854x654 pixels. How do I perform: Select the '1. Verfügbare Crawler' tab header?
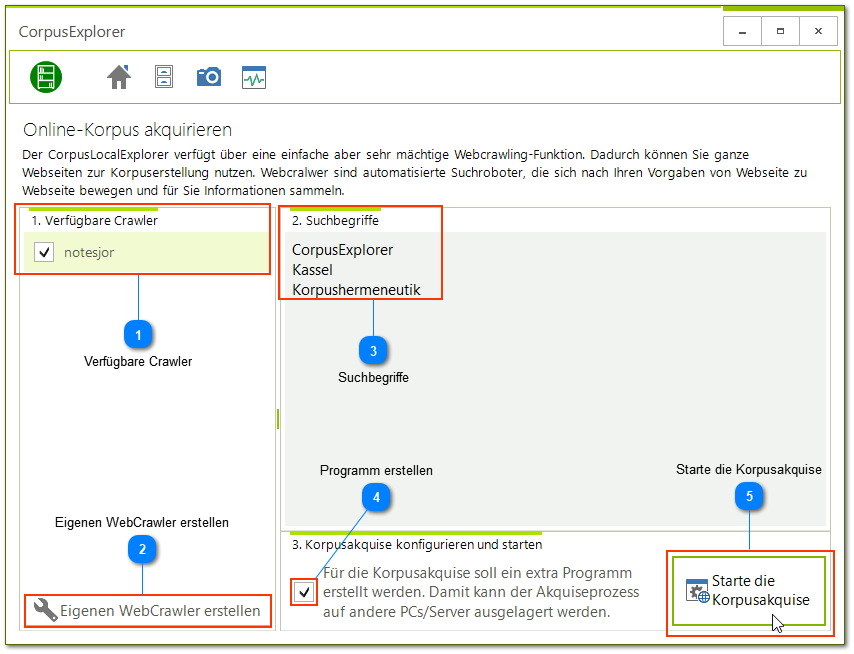pyautogui.click(x=94, y=221)
